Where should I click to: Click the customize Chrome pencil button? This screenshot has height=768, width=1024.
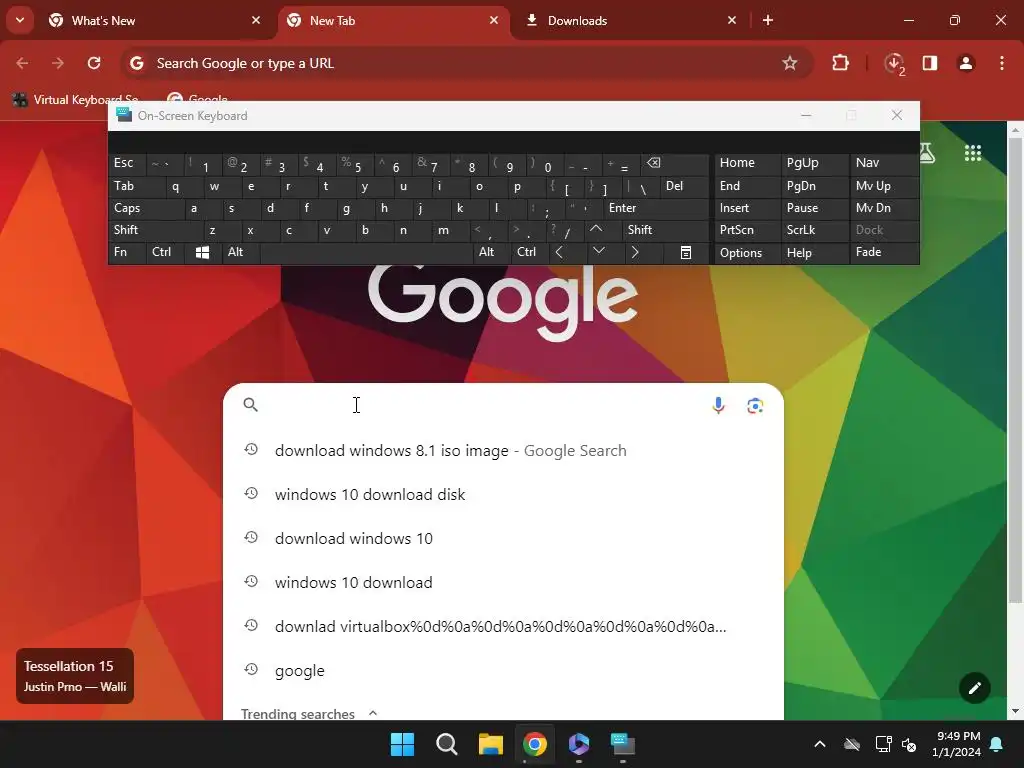pos(974,688)
